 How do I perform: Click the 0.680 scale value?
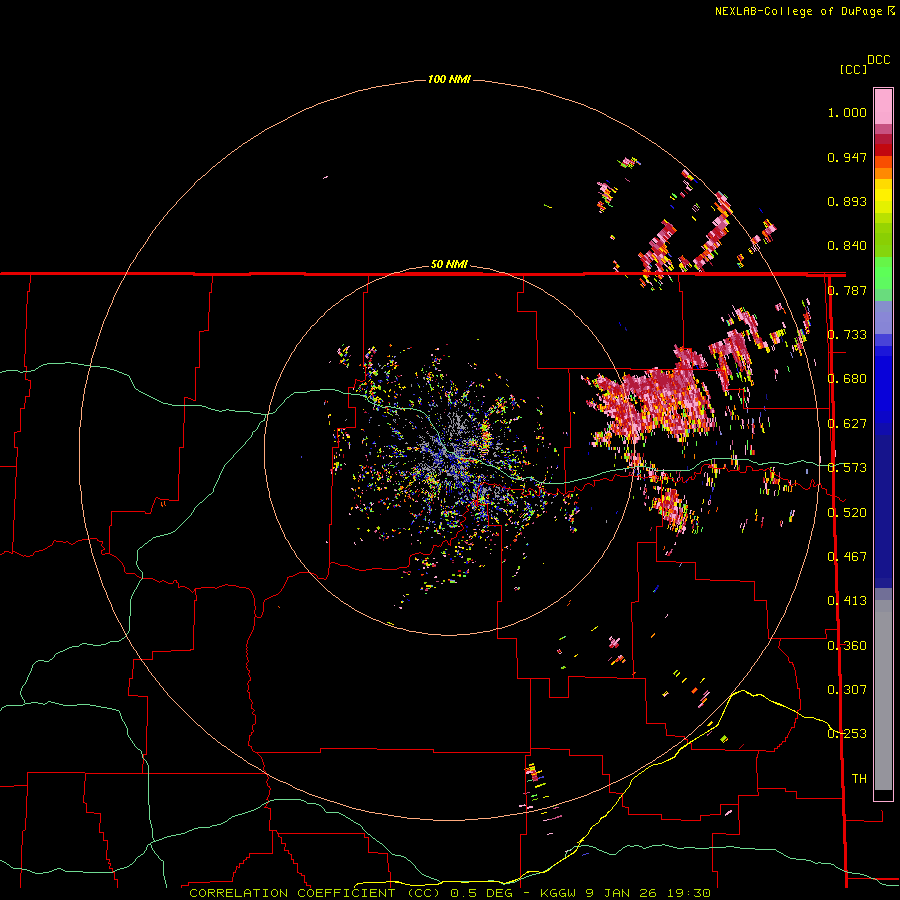tap(847, 379)
